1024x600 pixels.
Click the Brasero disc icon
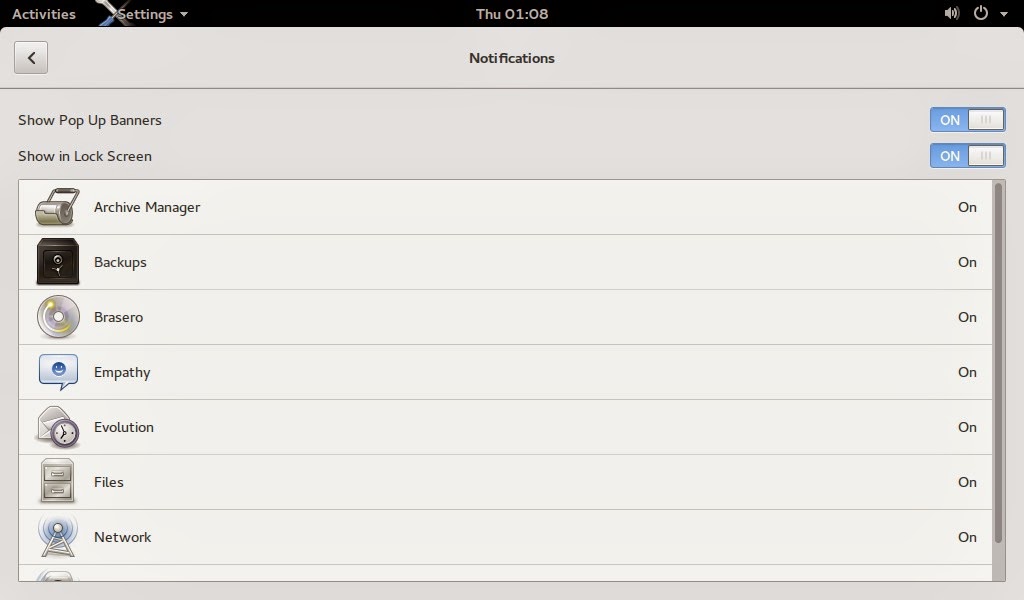click(x=57, y=317)
